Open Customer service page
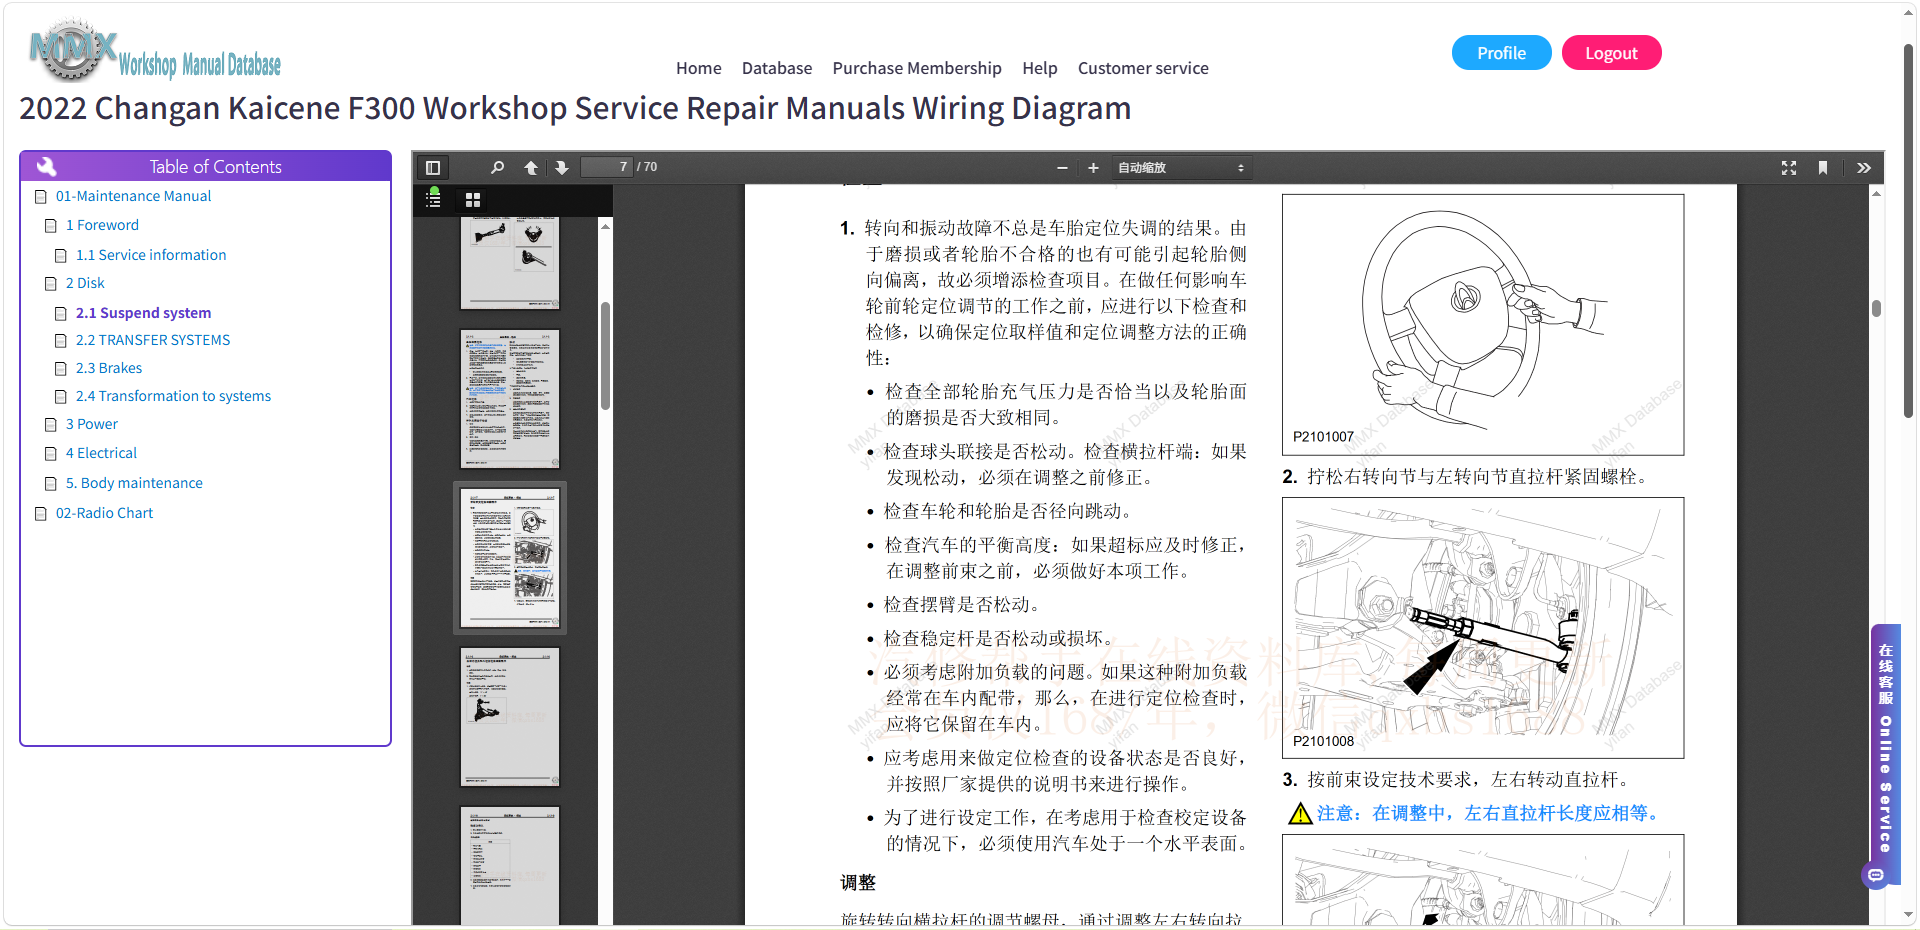Image resolution: width=1920 pixels, height=930 pixels. (x=1143, y=68)
